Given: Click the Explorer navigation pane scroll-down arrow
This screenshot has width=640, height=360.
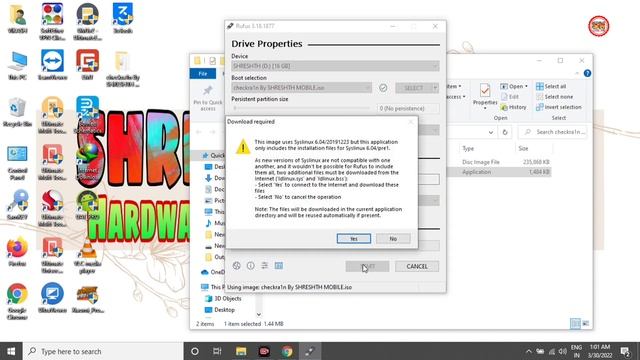Looking at the screenshot, I should pyautogui.click(x=259, y=314).
